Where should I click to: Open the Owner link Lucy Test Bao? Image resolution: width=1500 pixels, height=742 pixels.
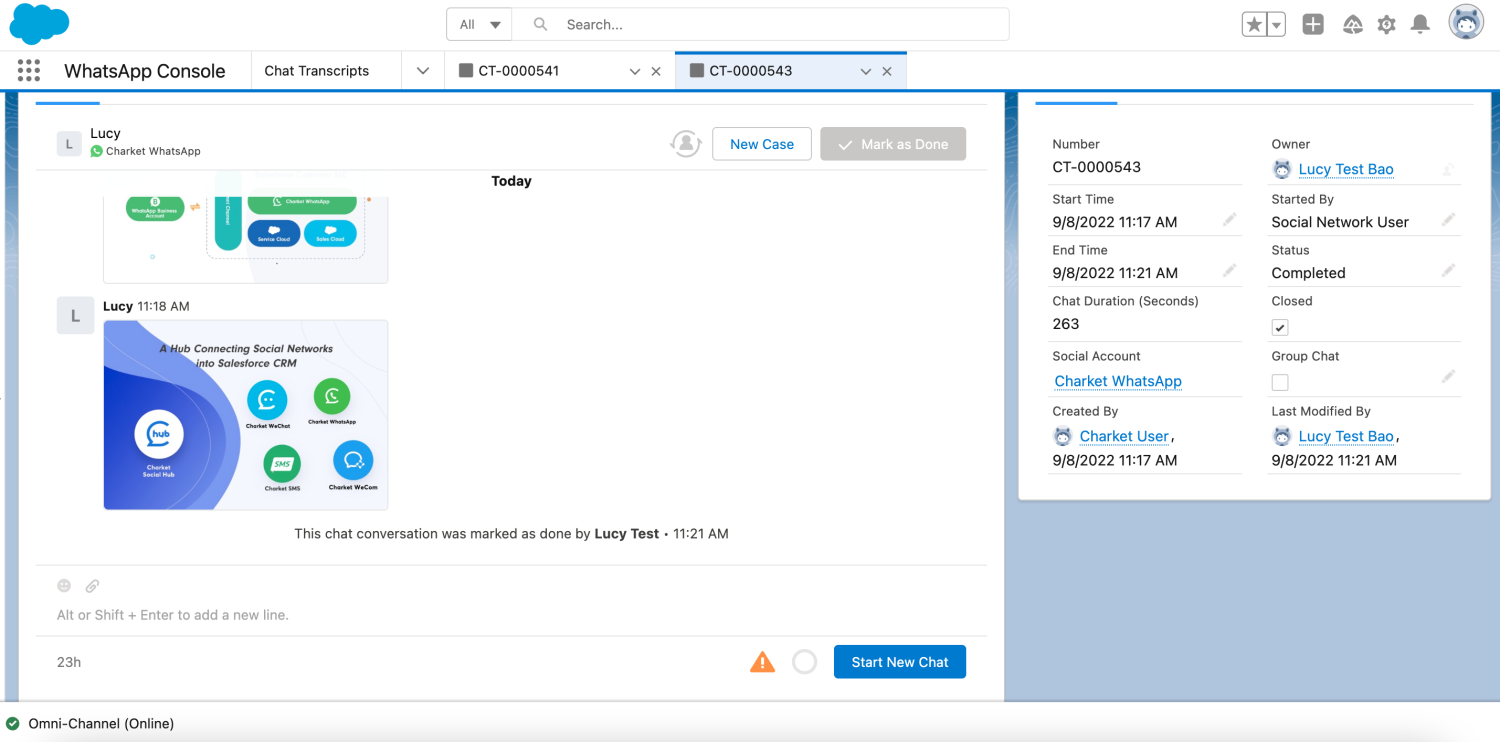[x=1346, y=169]
